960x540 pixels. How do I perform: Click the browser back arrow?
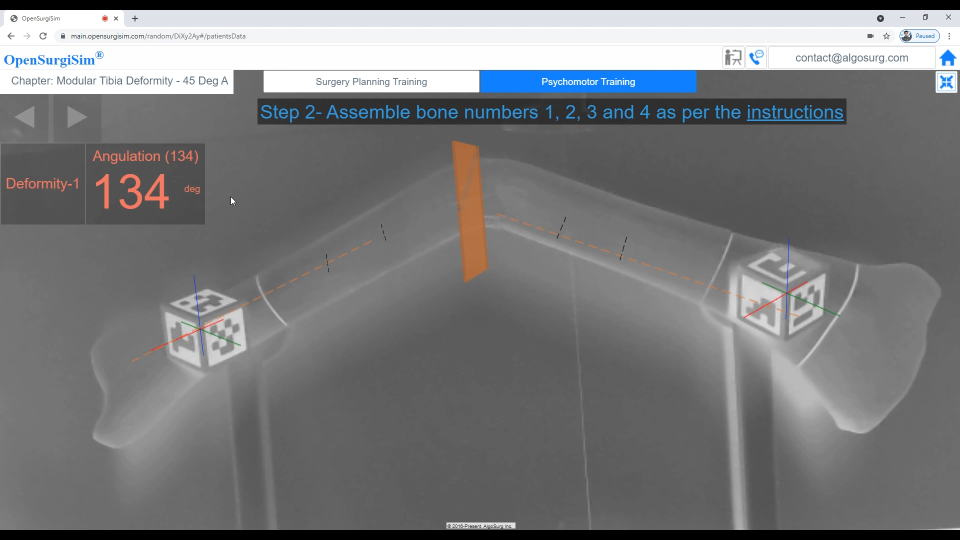11,36
